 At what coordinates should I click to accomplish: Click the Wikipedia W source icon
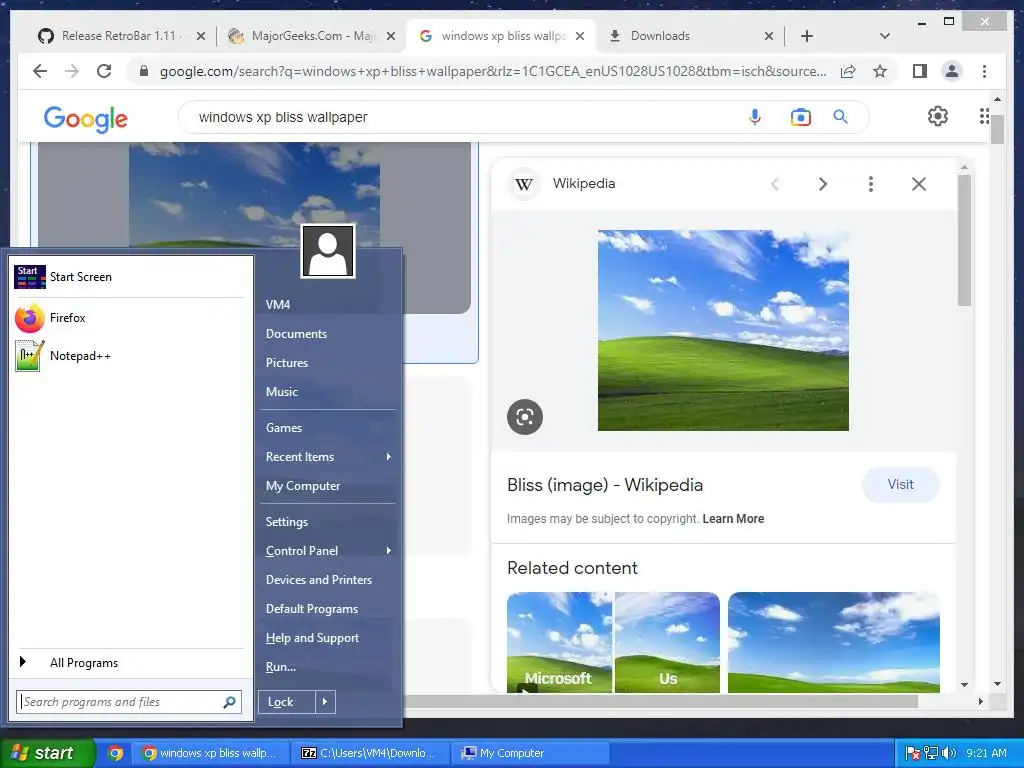click(x=524, y=184)
